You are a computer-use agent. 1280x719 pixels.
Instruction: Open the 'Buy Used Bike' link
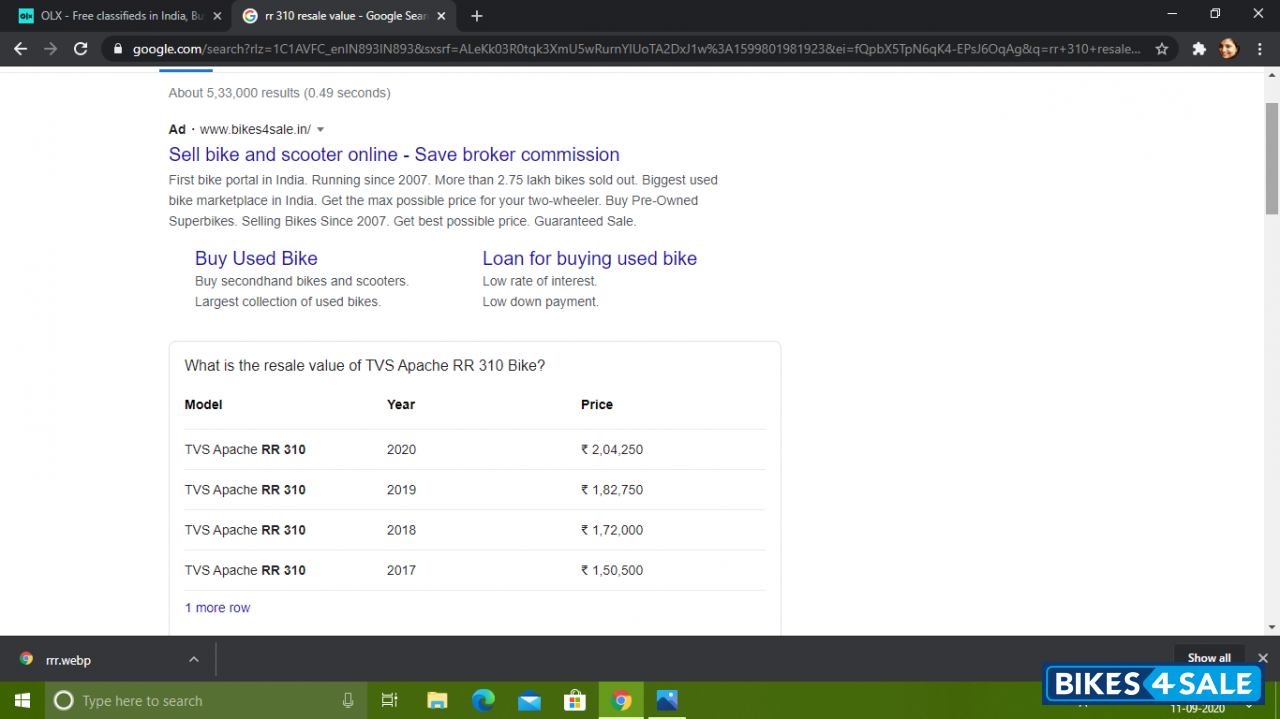click(256, 258)
